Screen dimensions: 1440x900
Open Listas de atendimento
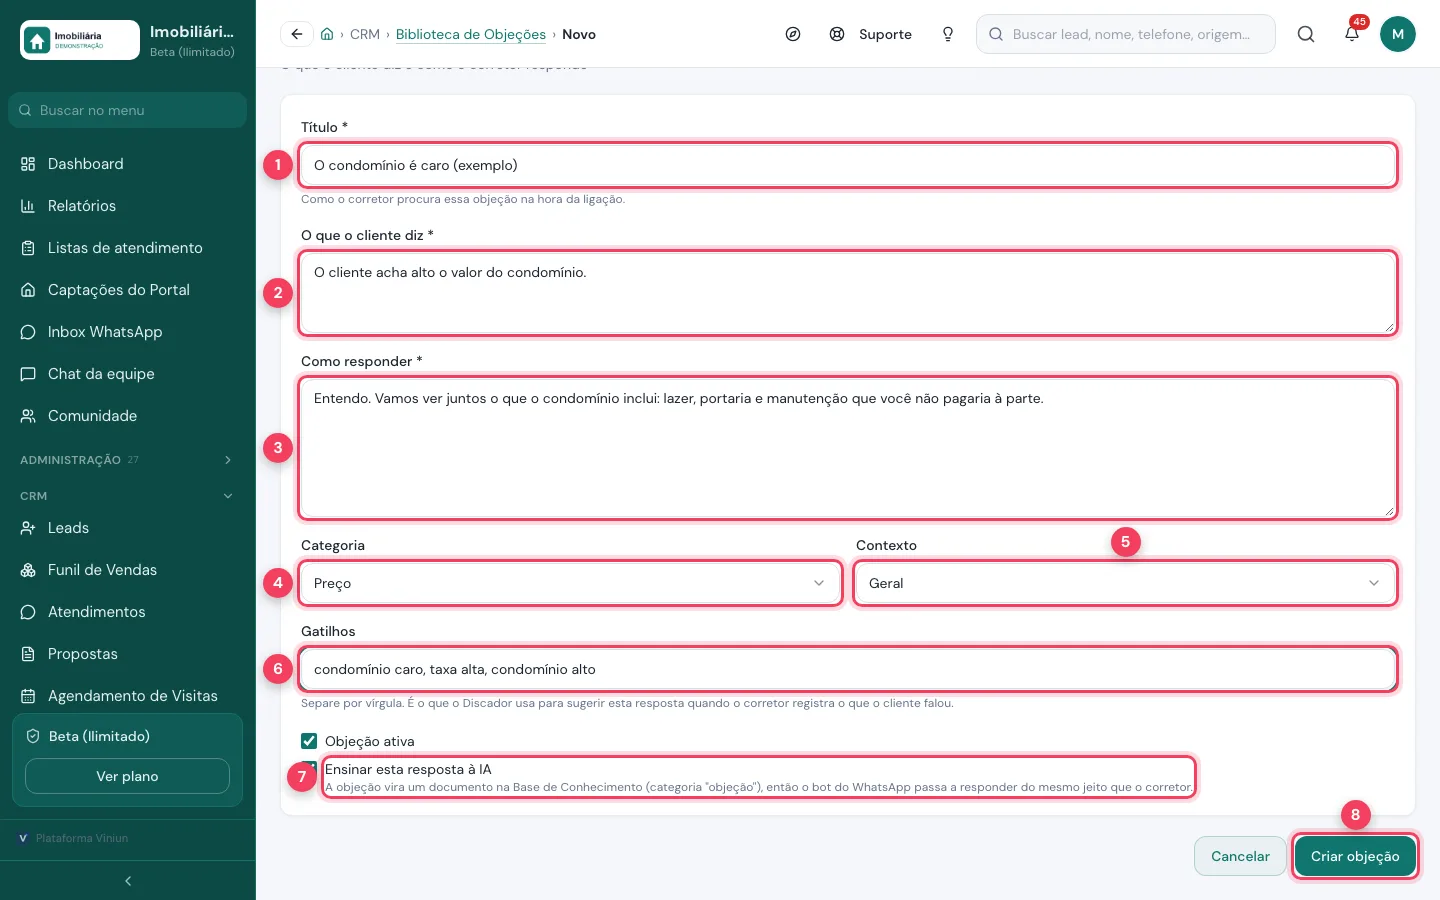coord(128,248)
